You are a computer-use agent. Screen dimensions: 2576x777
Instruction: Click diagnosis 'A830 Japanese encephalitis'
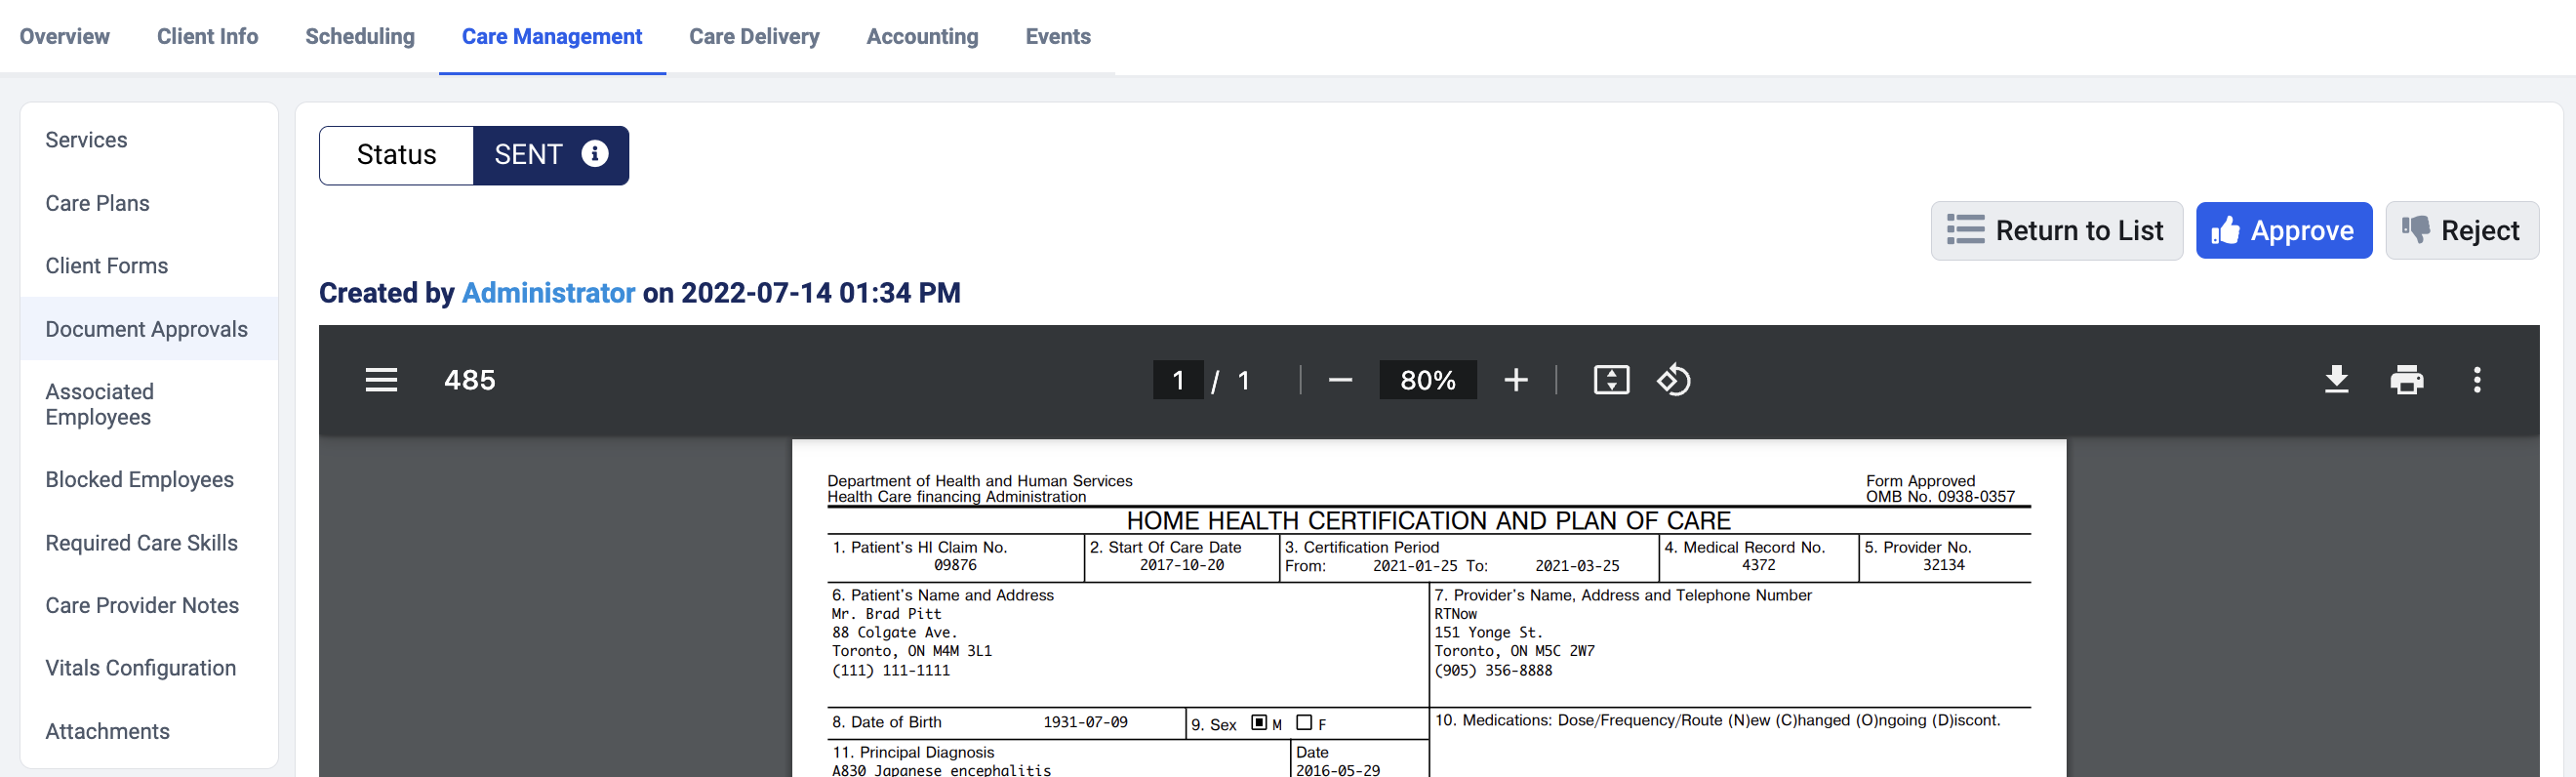(x=941, y=770)
